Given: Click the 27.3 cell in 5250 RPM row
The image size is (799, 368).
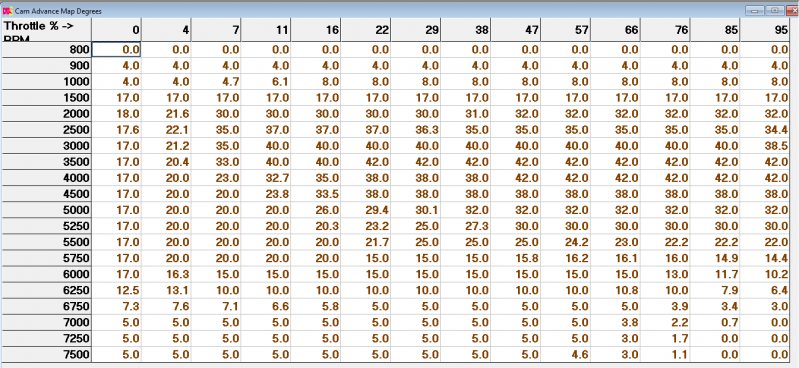Looking at the screenshot, I should 466,226.
